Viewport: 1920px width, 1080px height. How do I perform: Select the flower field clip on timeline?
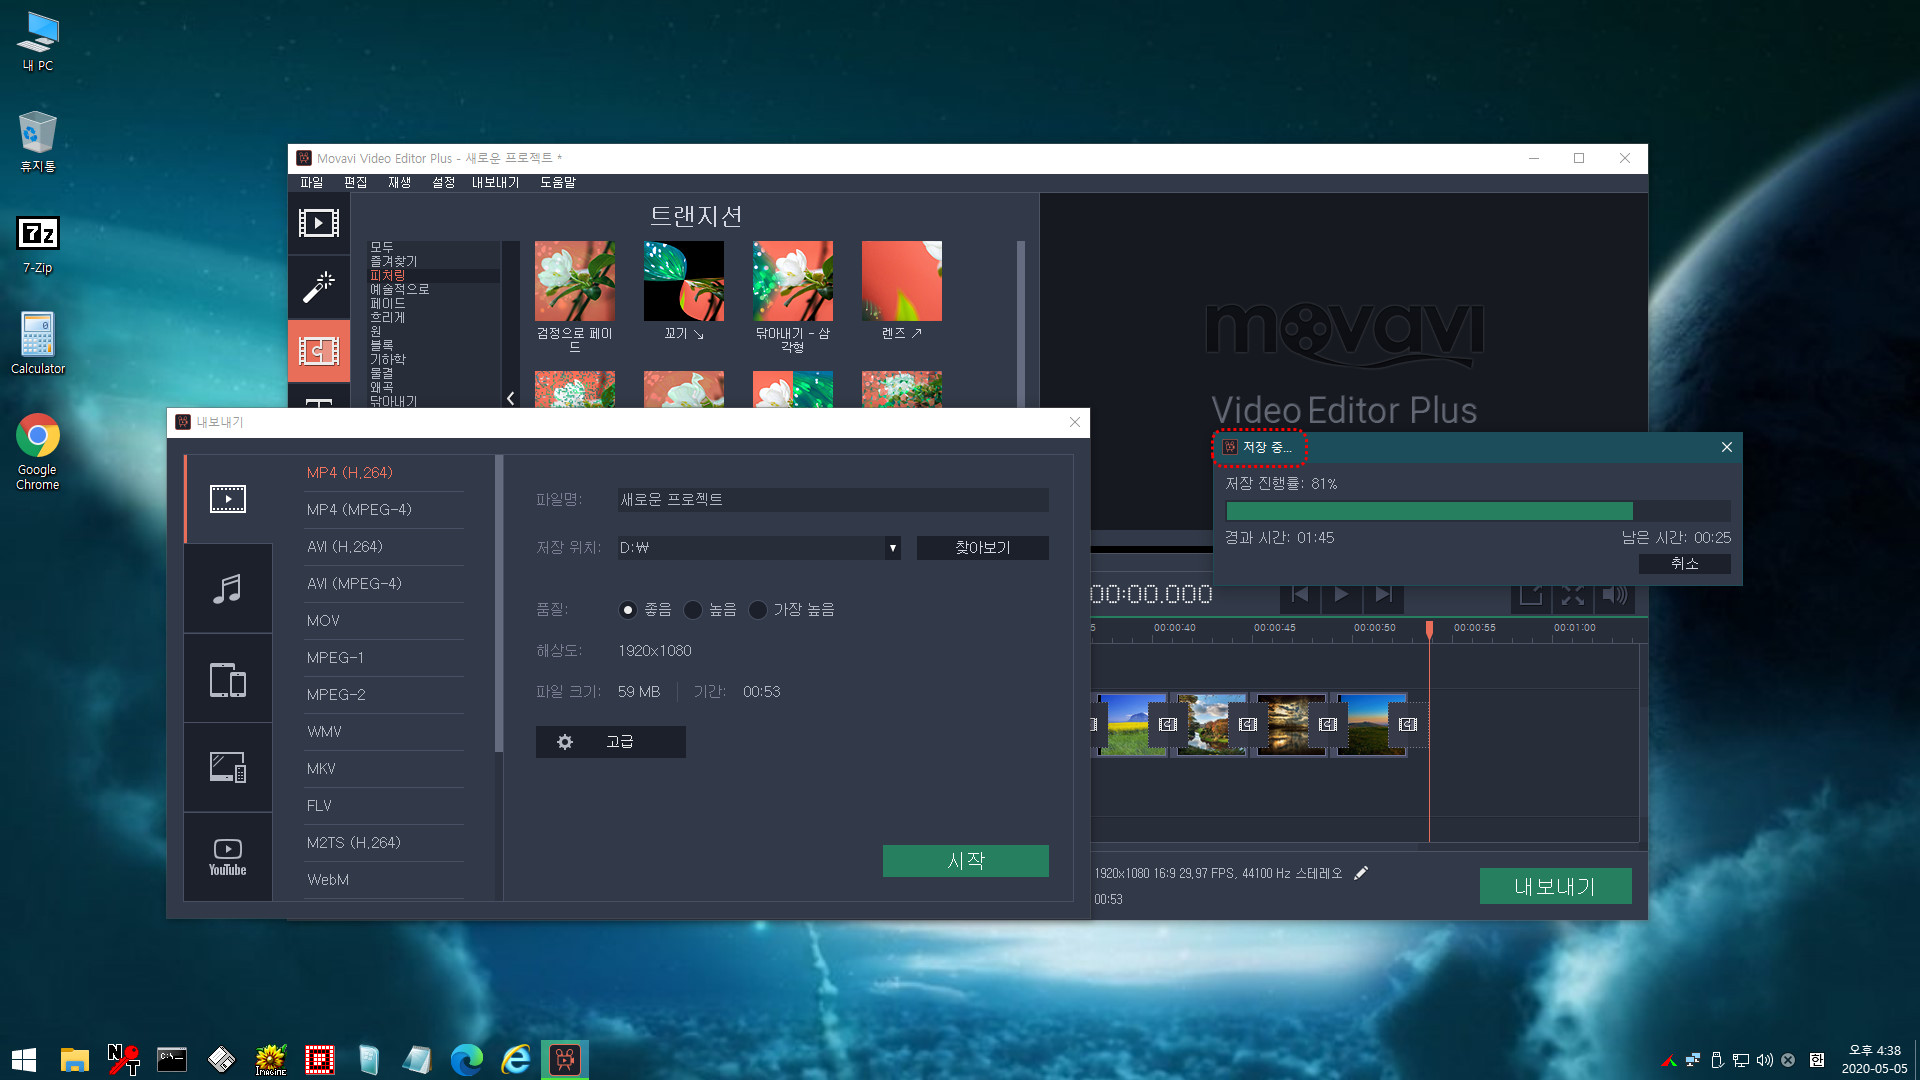(1132, 725)
